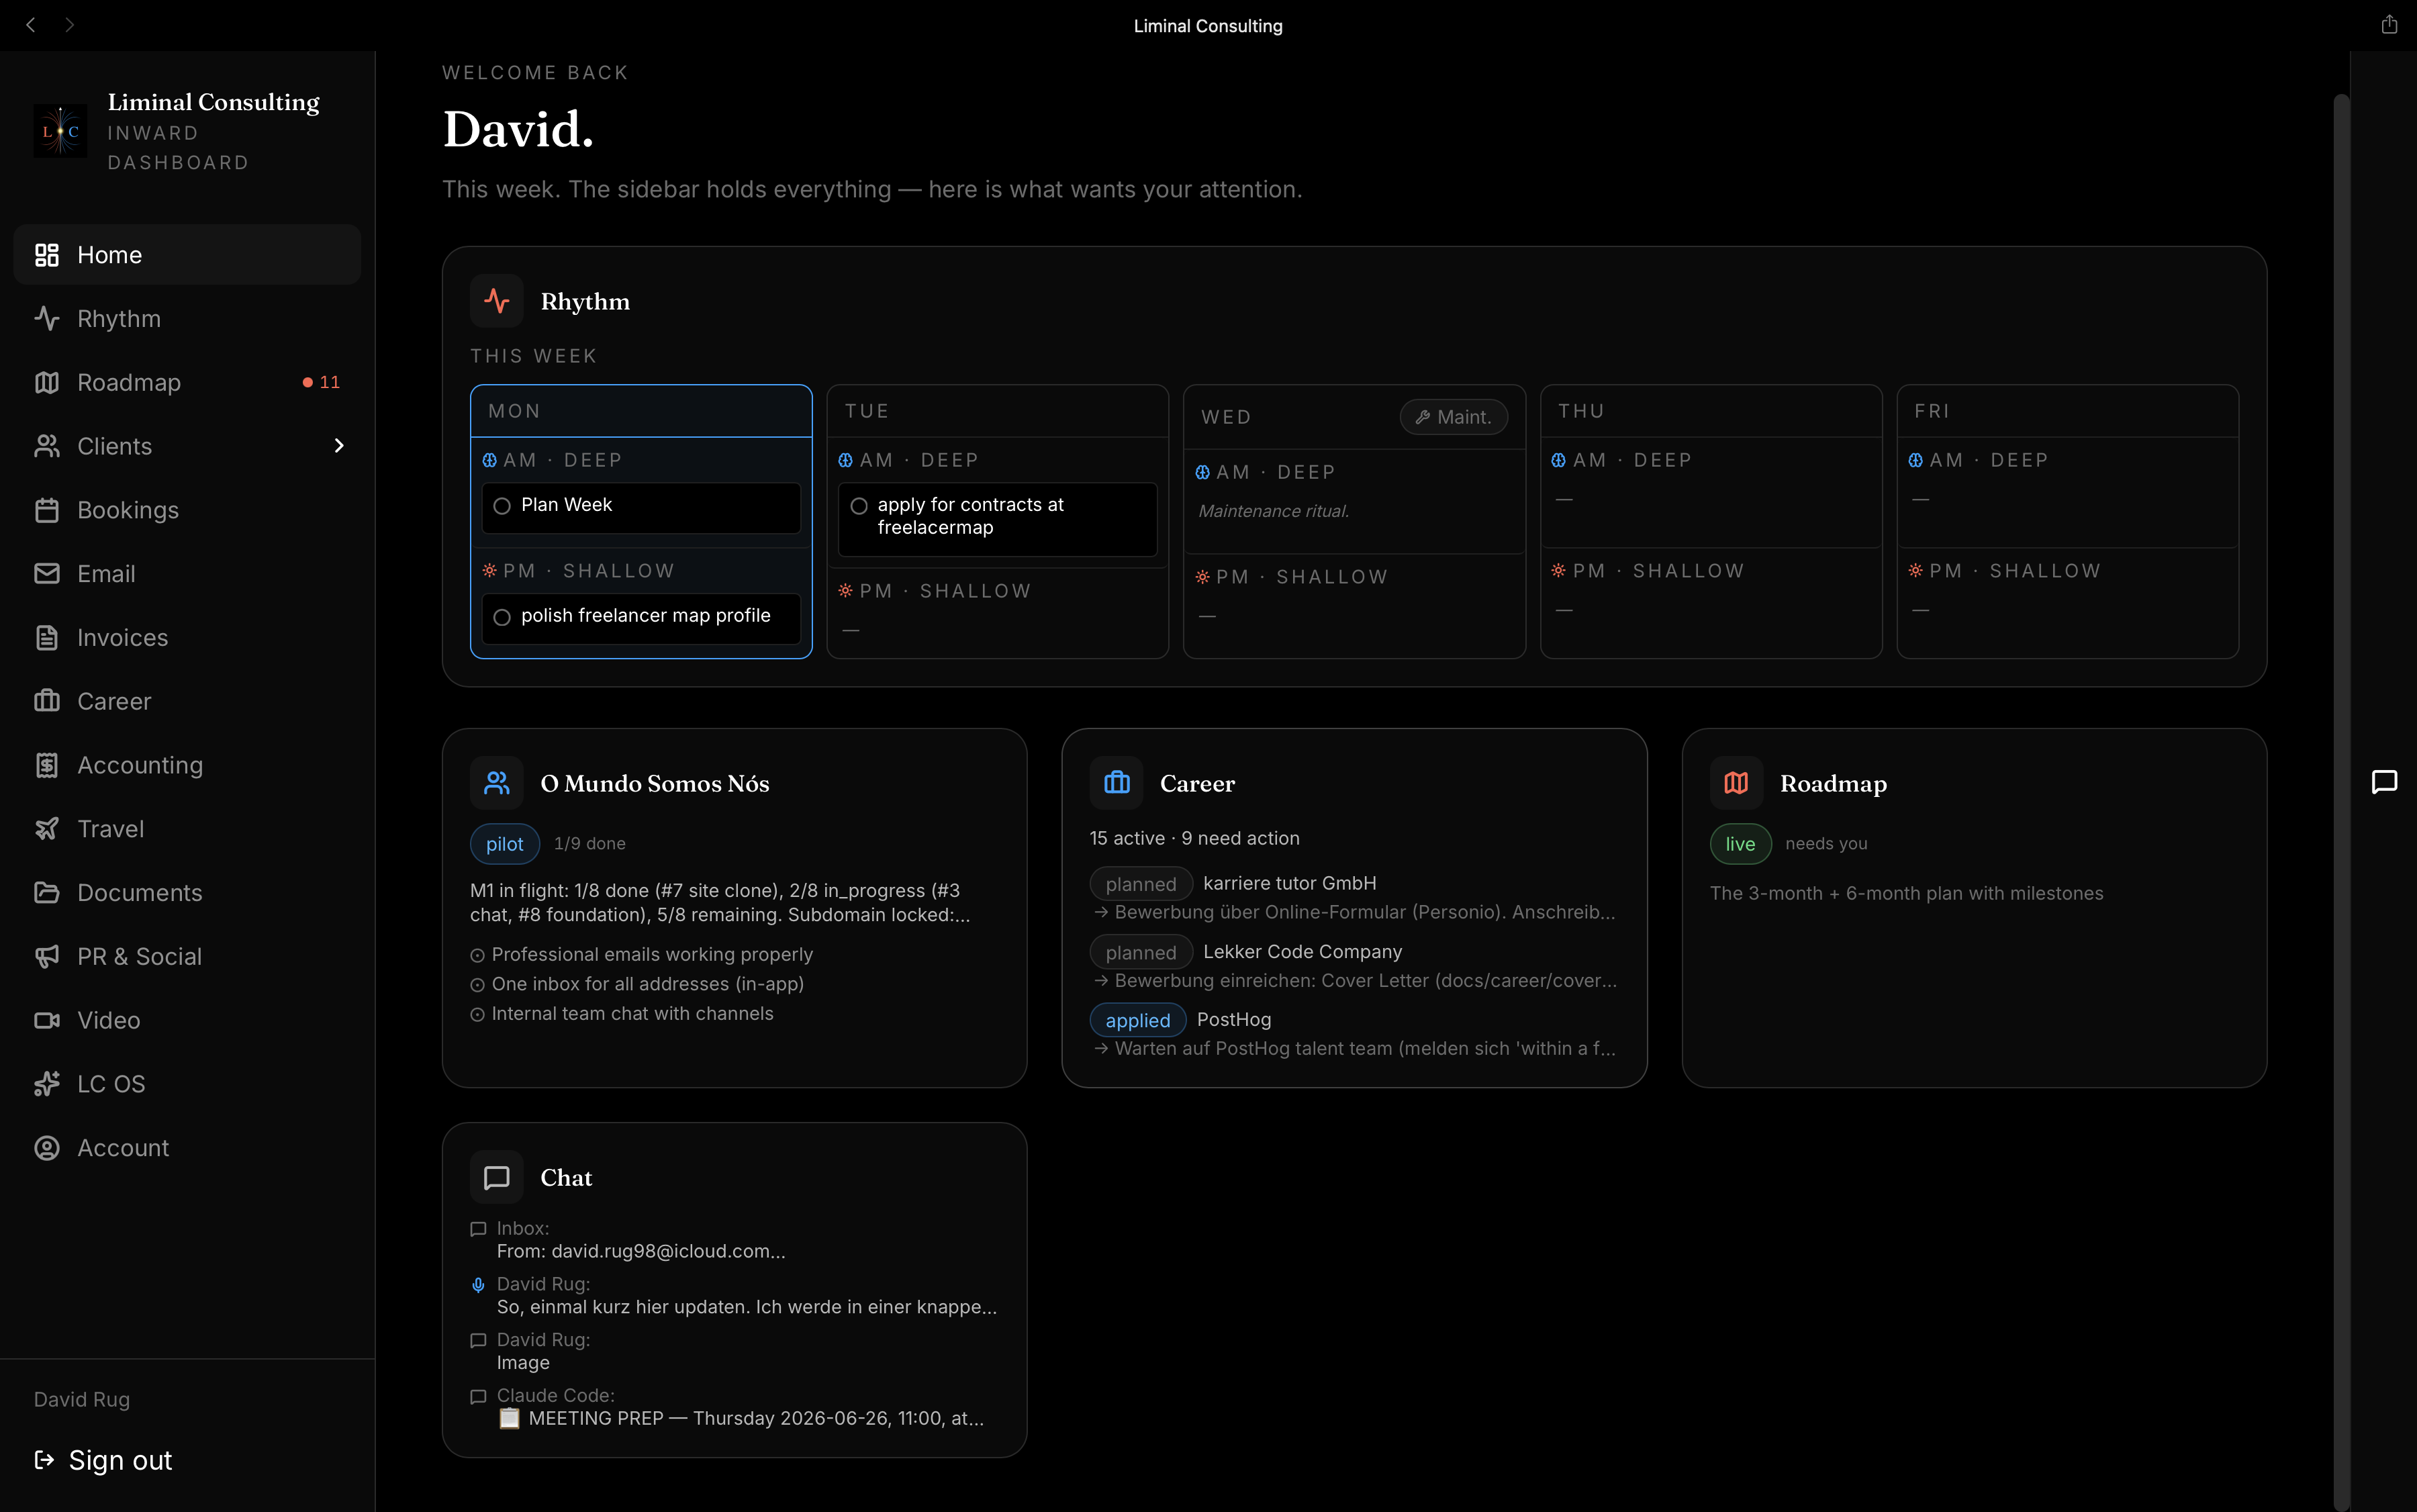Check off the Plan Week task
This screenshot has width=2417, height=1512.
(502, 506)
